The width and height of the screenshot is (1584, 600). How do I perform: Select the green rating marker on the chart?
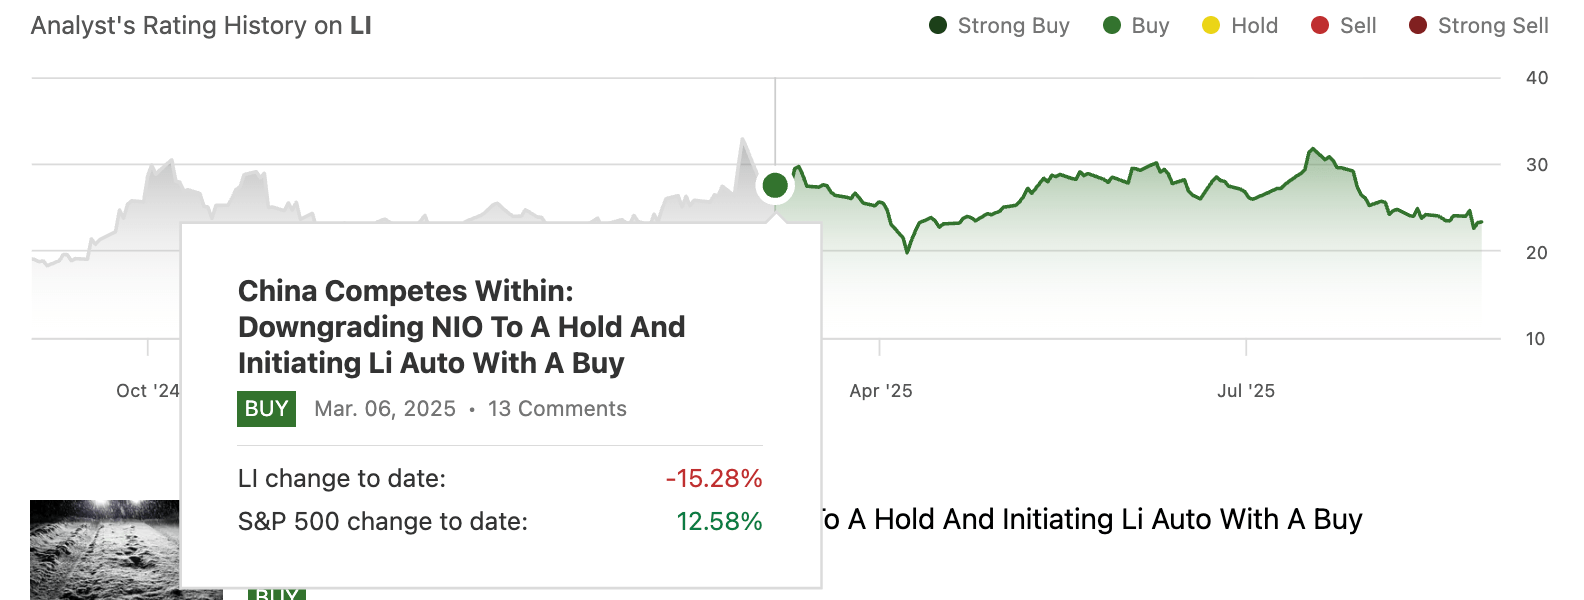click(775, 184)
